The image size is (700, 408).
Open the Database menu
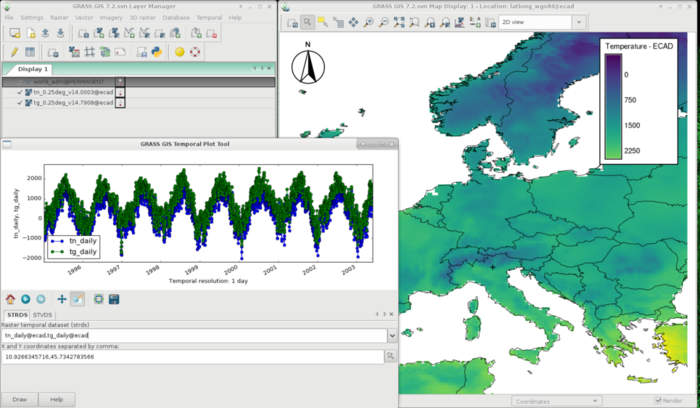click(x=176, y=17)
